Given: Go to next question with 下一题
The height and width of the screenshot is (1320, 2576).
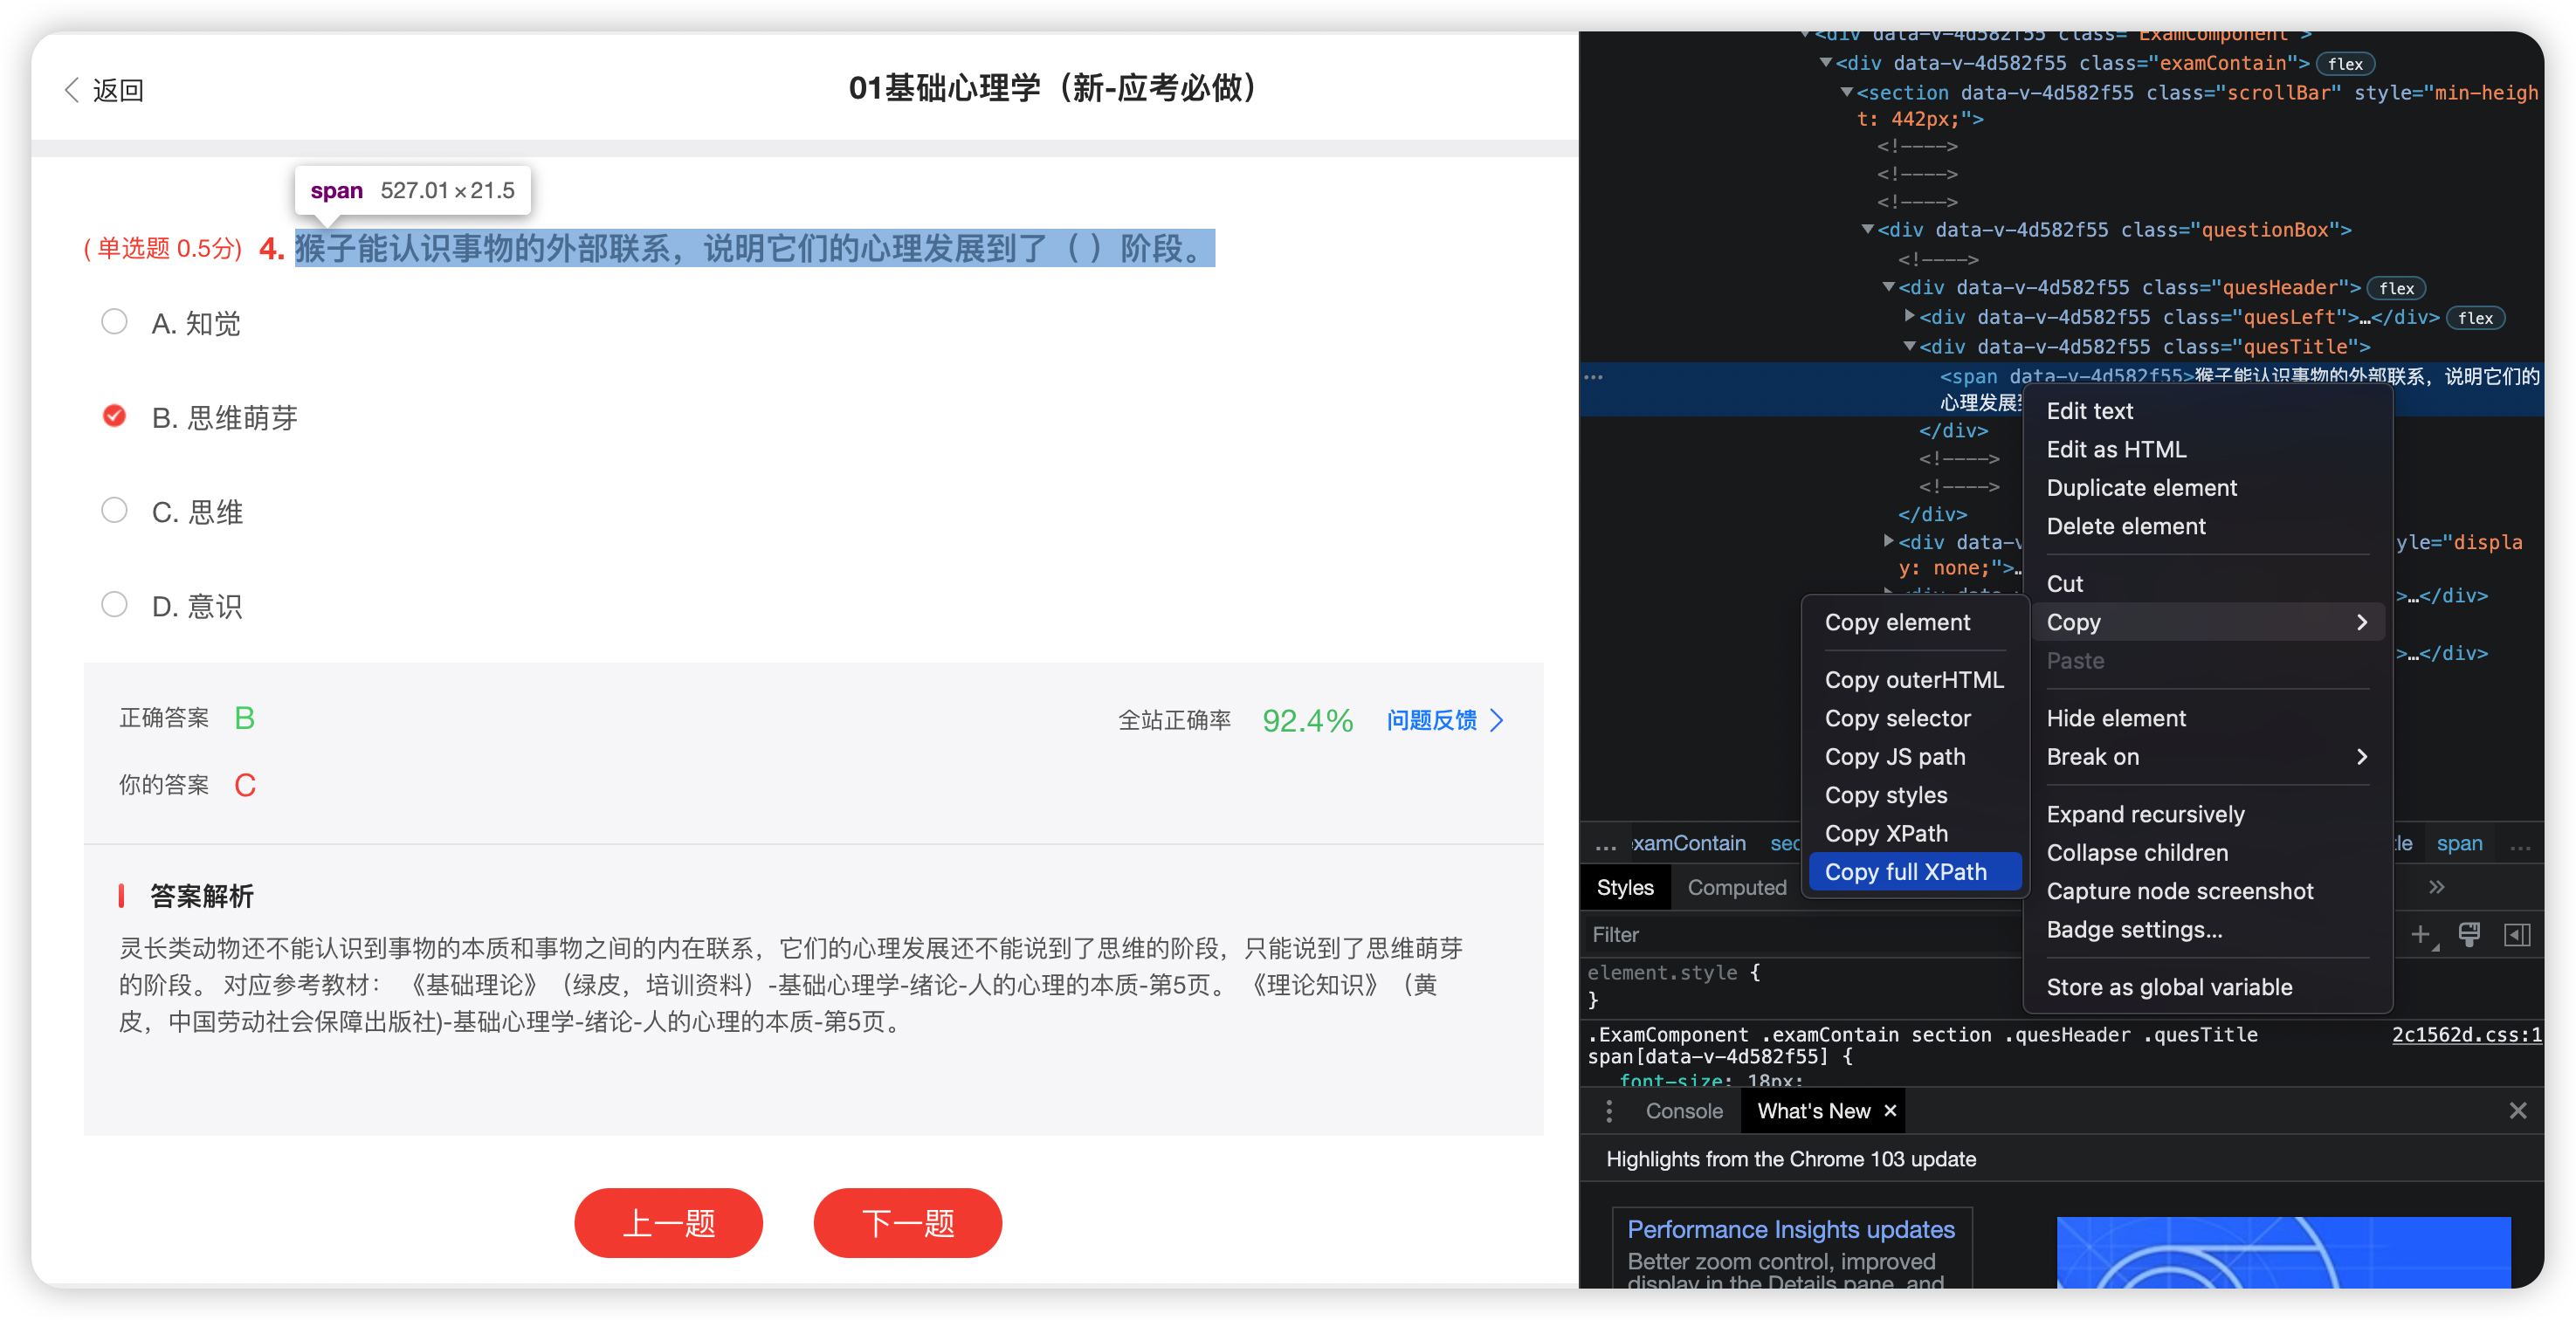Looking at the screenshot, I should [x=907, y=1222].
